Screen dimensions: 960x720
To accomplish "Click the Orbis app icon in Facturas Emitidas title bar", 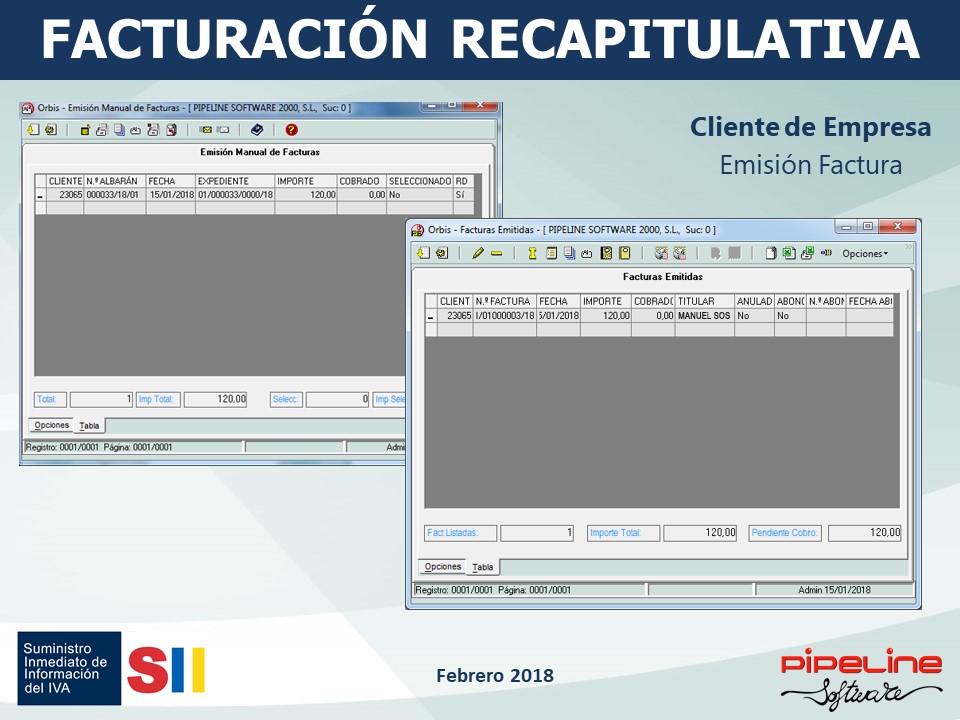I will (x=418, y=230).
